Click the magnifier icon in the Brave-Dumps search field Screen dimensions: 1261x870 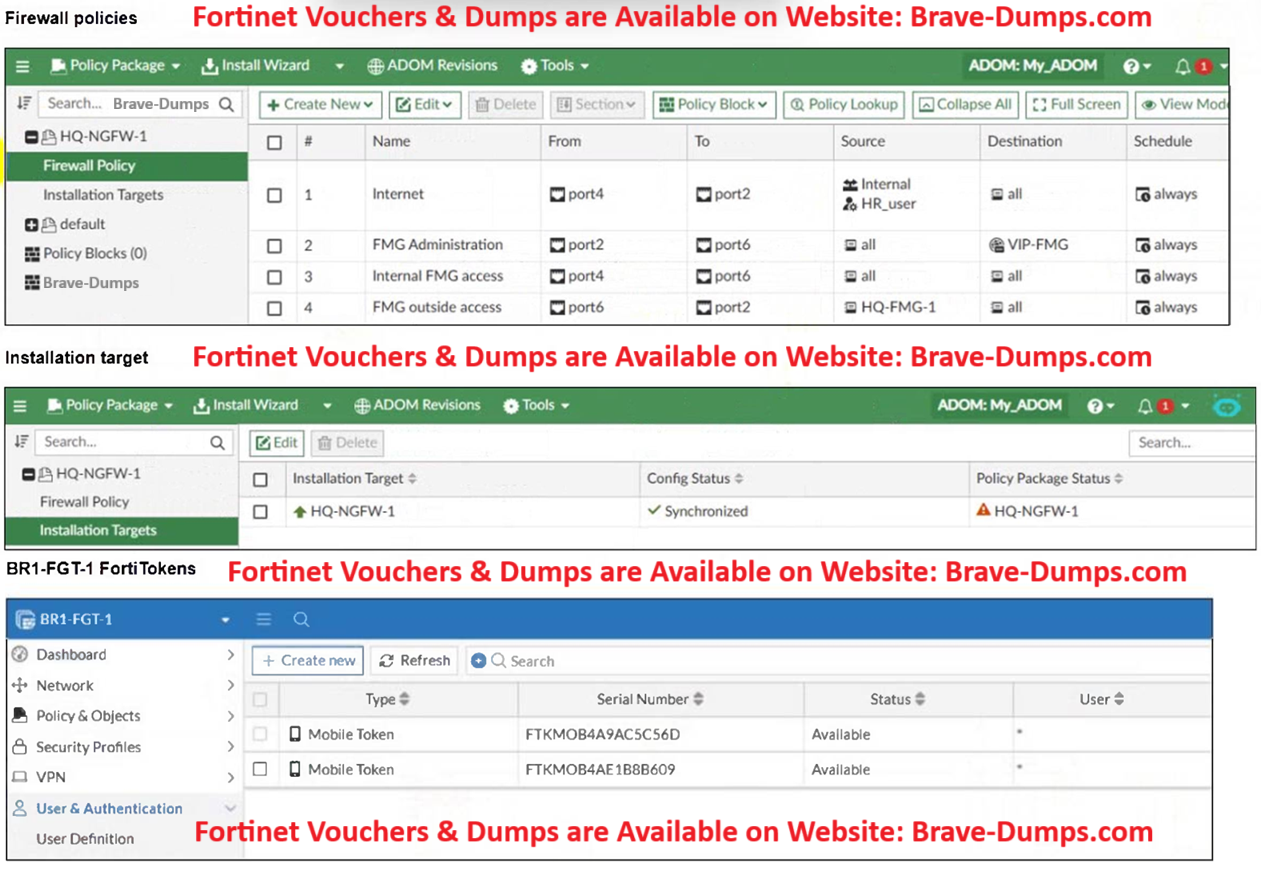pyautogui.click(x=227, y=104)
